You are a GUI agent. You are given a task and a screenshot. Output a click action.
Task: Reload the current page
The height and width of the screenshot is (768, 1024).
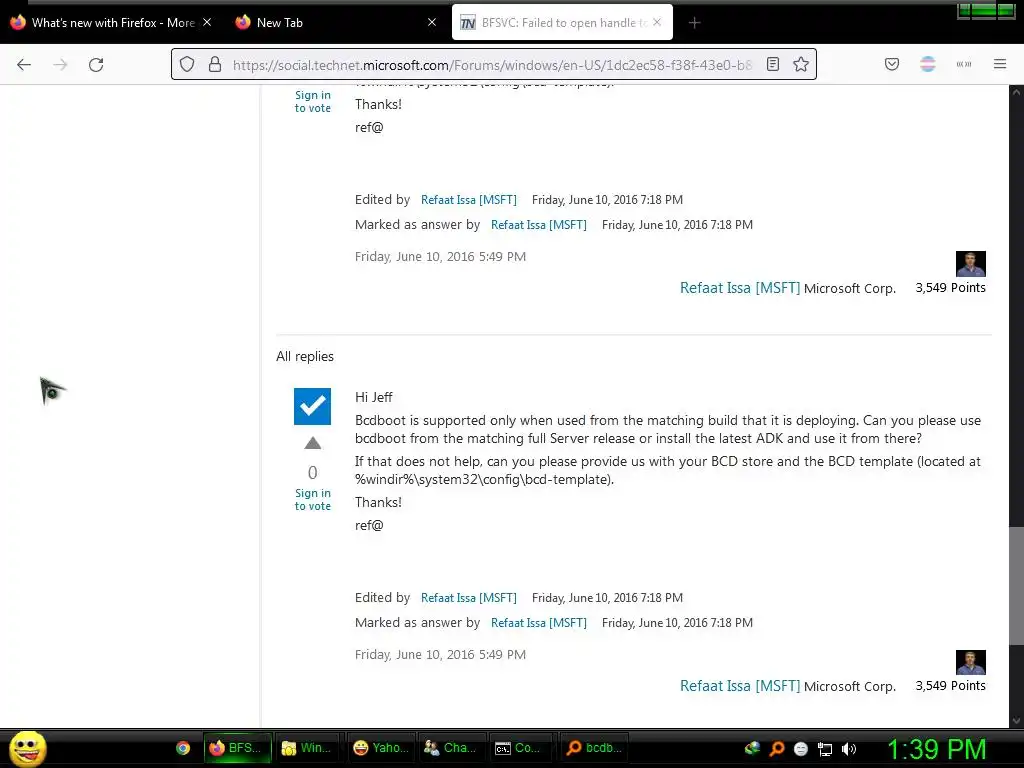click(x=96, y=65)
